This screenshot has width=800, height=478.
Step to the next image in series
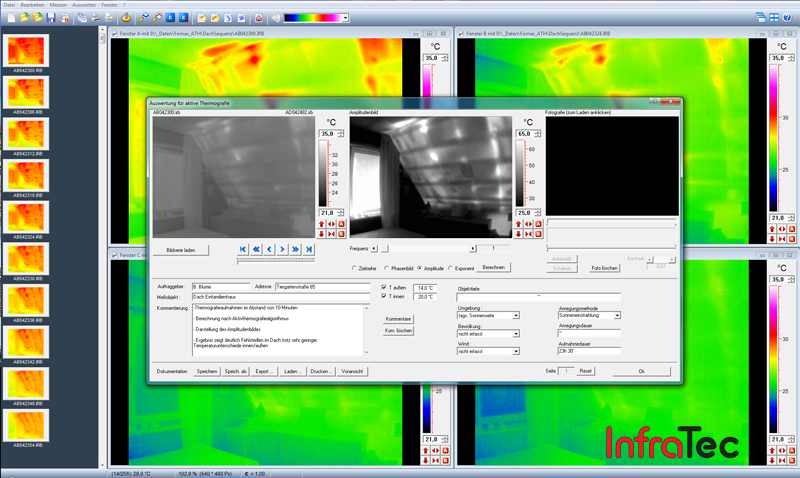click(282, 248)
